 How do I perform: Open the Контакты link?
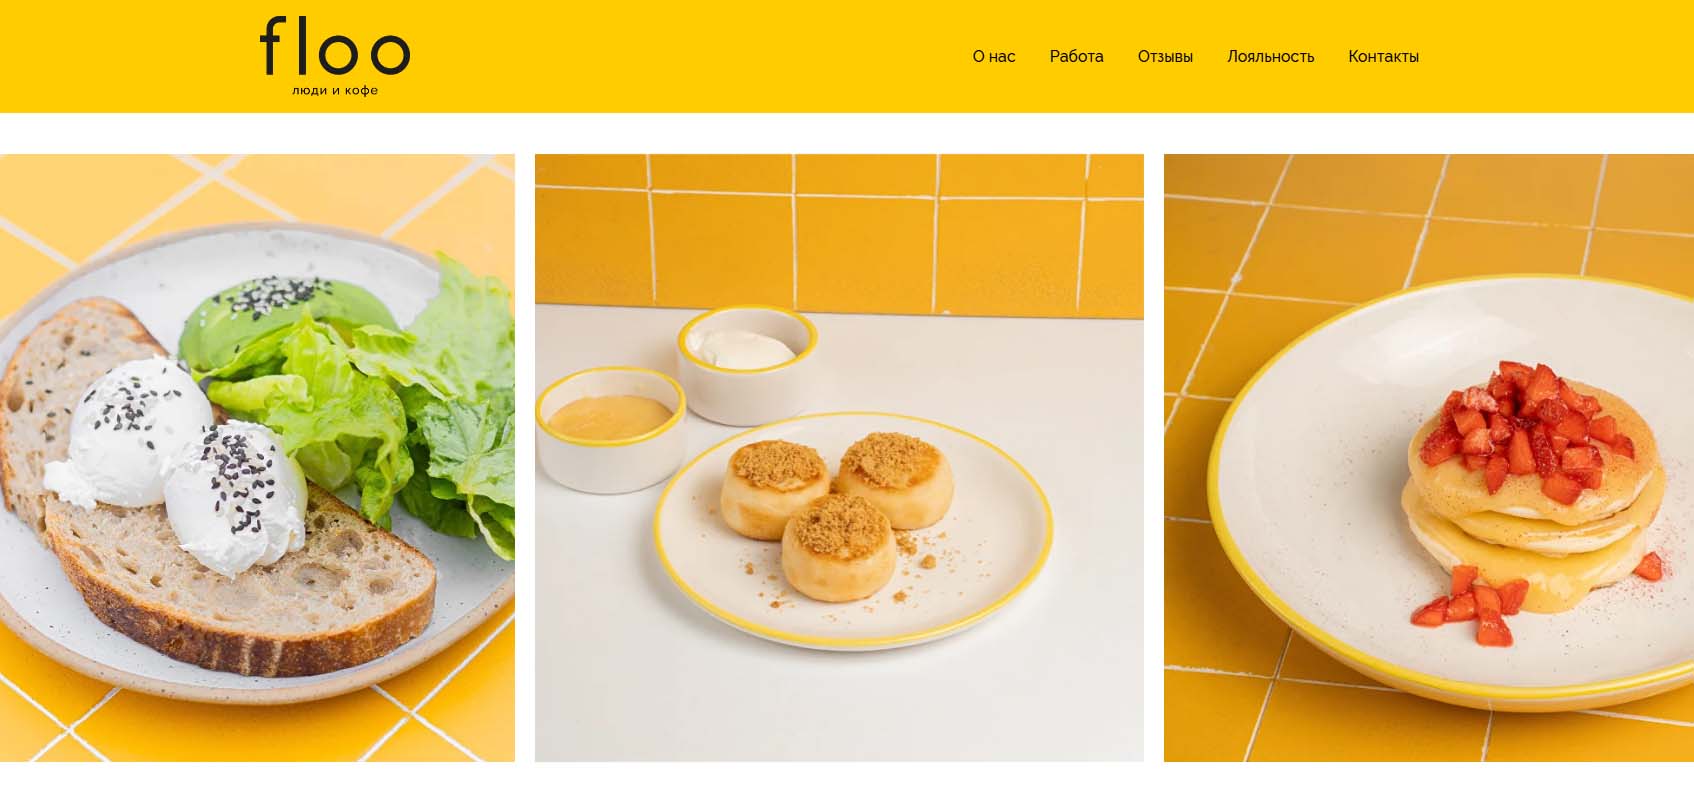[x=1383, y=57]
